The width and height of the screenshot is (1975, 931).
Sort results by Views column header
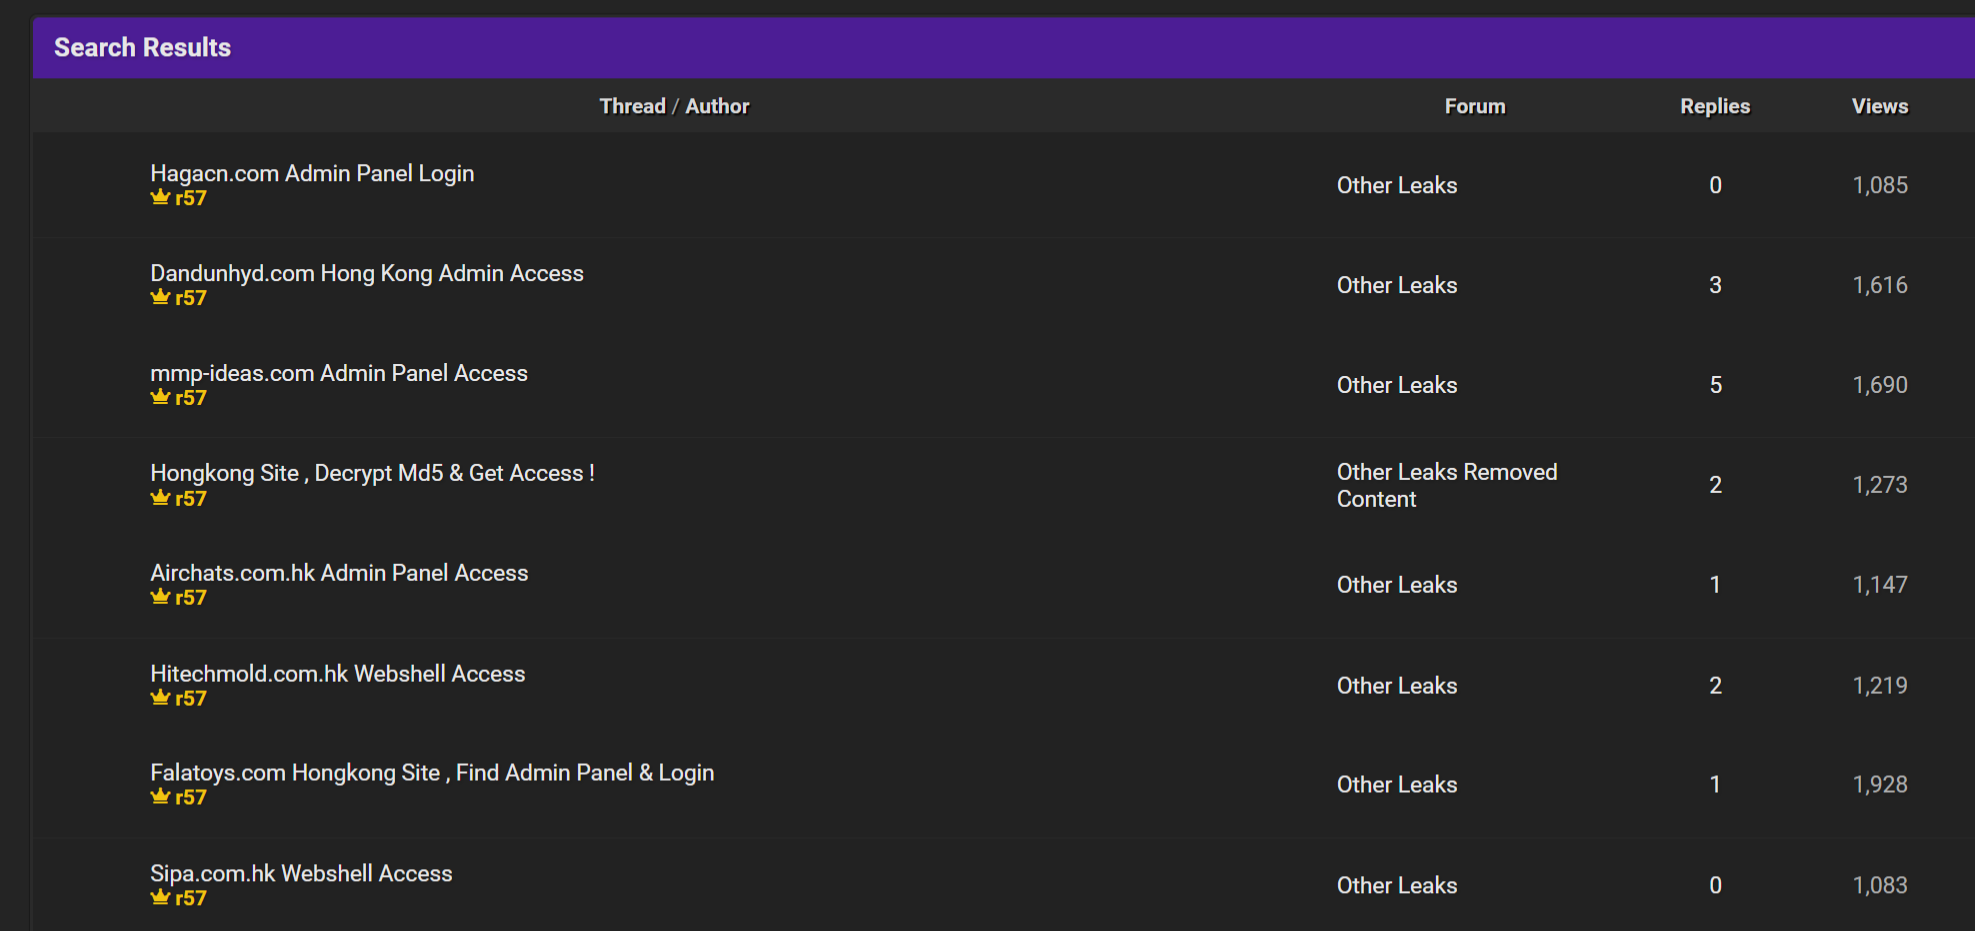[1880, 106]
